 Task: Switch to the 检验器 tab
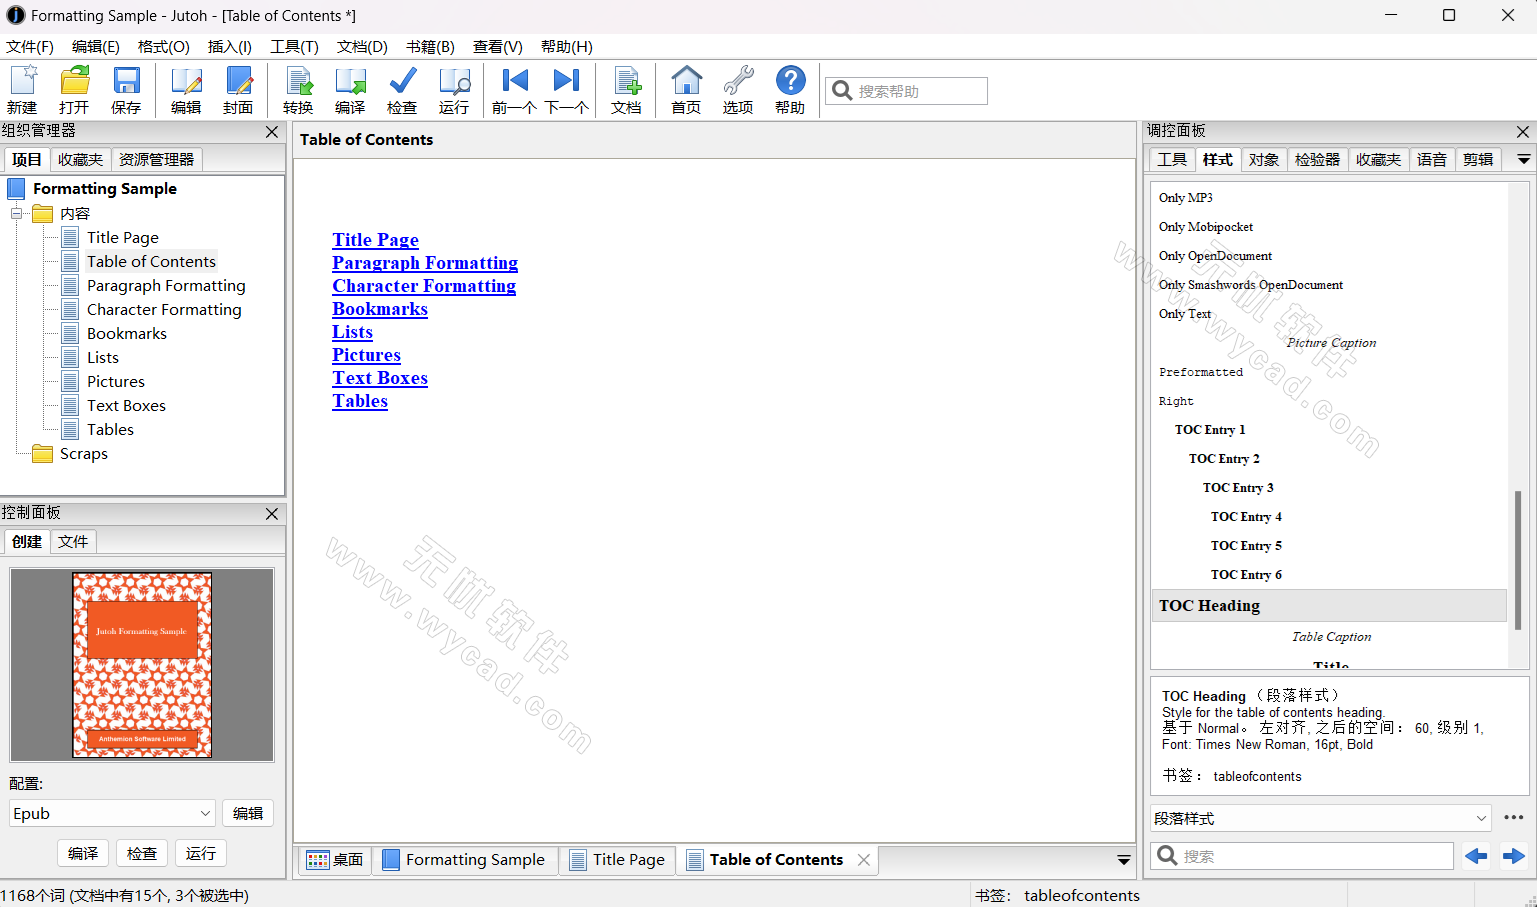1317,160
